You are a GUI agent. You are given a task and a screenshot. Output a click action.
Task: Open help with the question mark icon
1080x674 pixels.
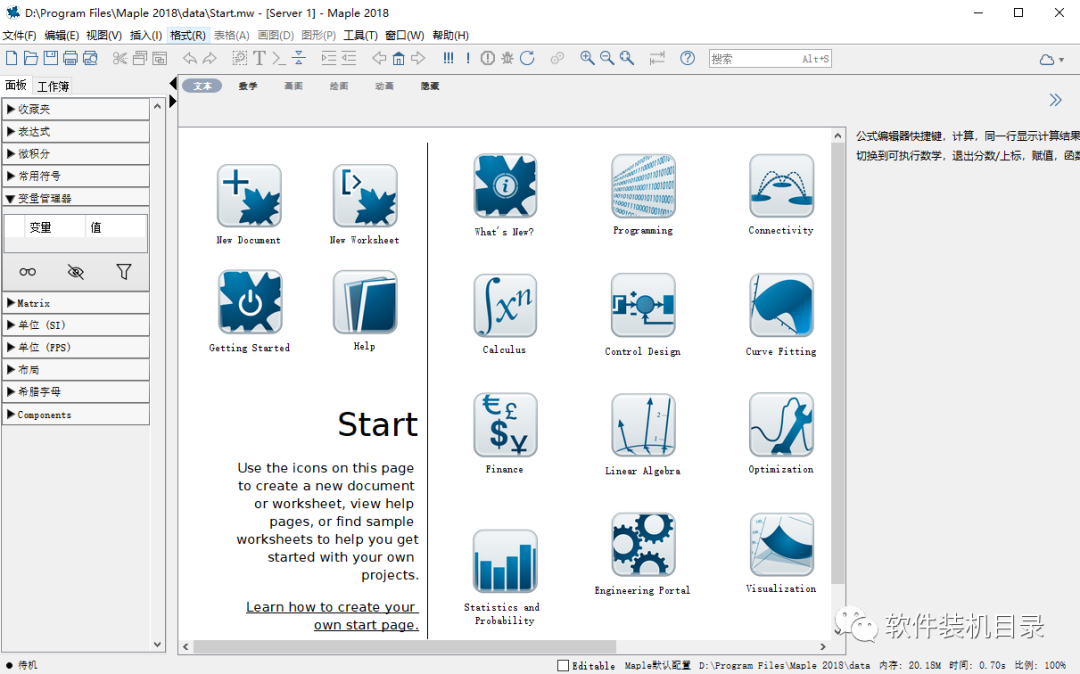pyautogui.click(x=687, y=59)
